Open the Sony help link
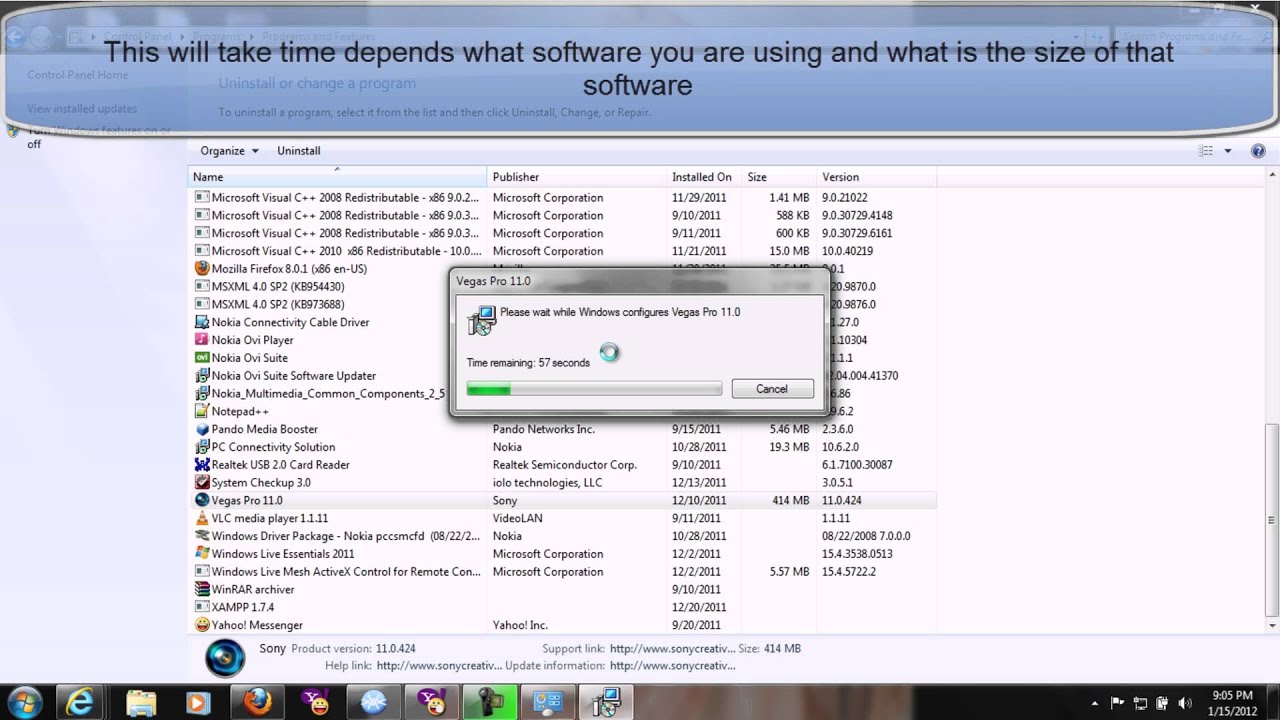 tap(439, 665)
